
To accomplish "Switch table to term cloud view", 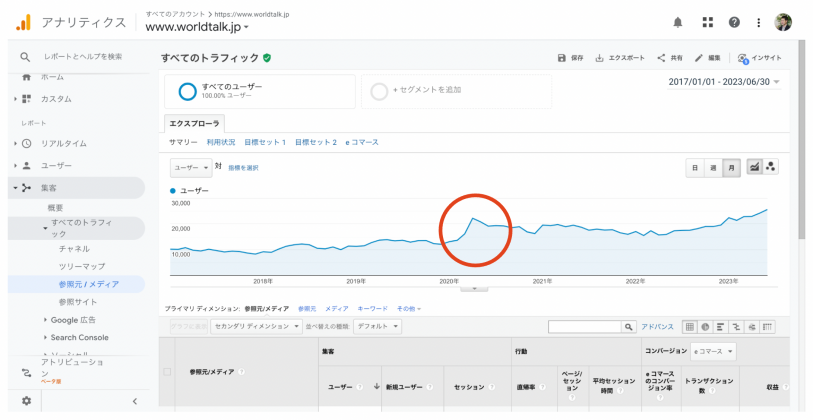I will 752,327.
